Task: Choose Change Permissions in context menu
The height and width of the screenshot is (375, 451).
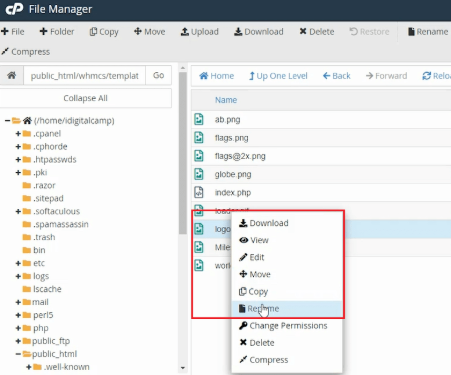Action: tap(287, 326)
